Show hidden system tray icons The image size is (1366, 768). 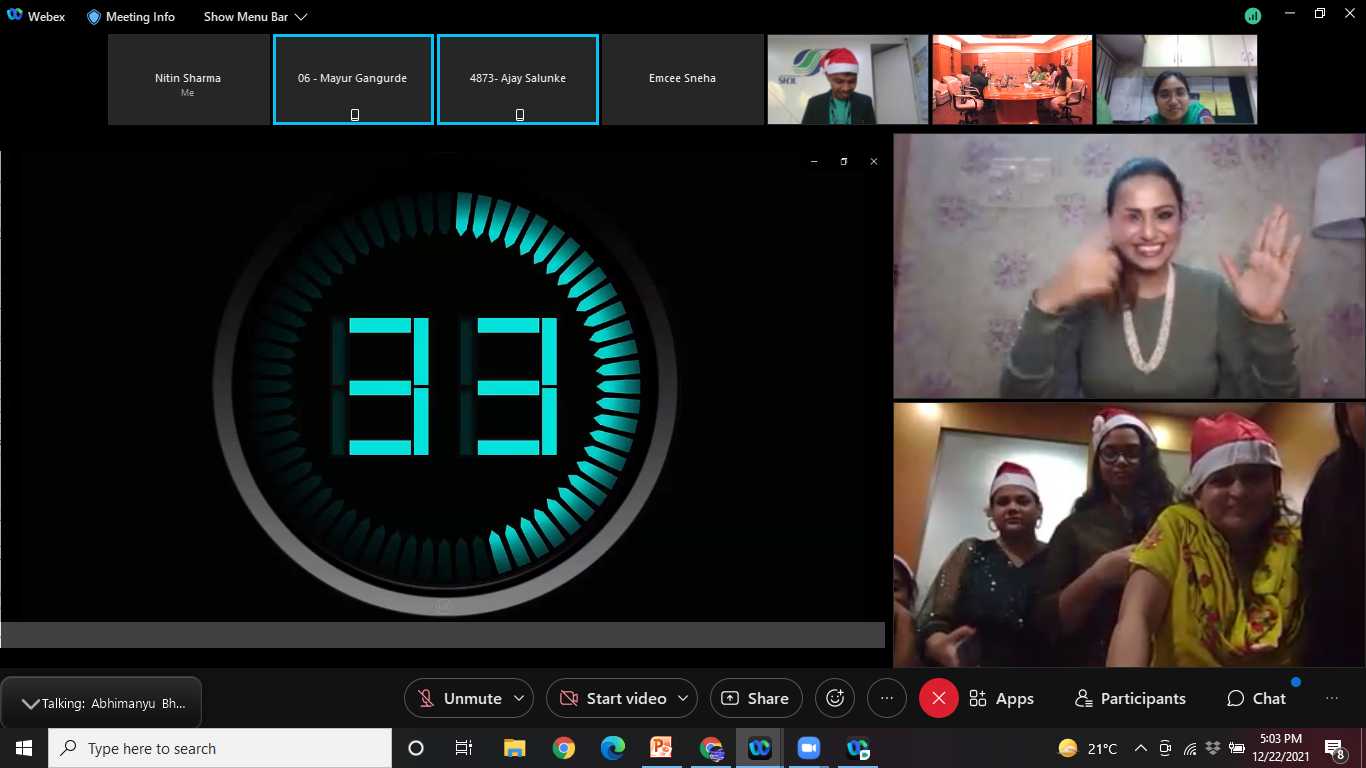pyautogui.click(x=1140, y=748)
